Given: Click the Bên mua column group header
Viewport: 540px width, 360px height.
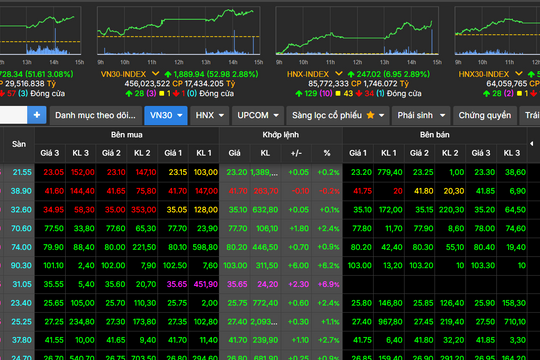Looking at the screenshot, I should (127, 135).
